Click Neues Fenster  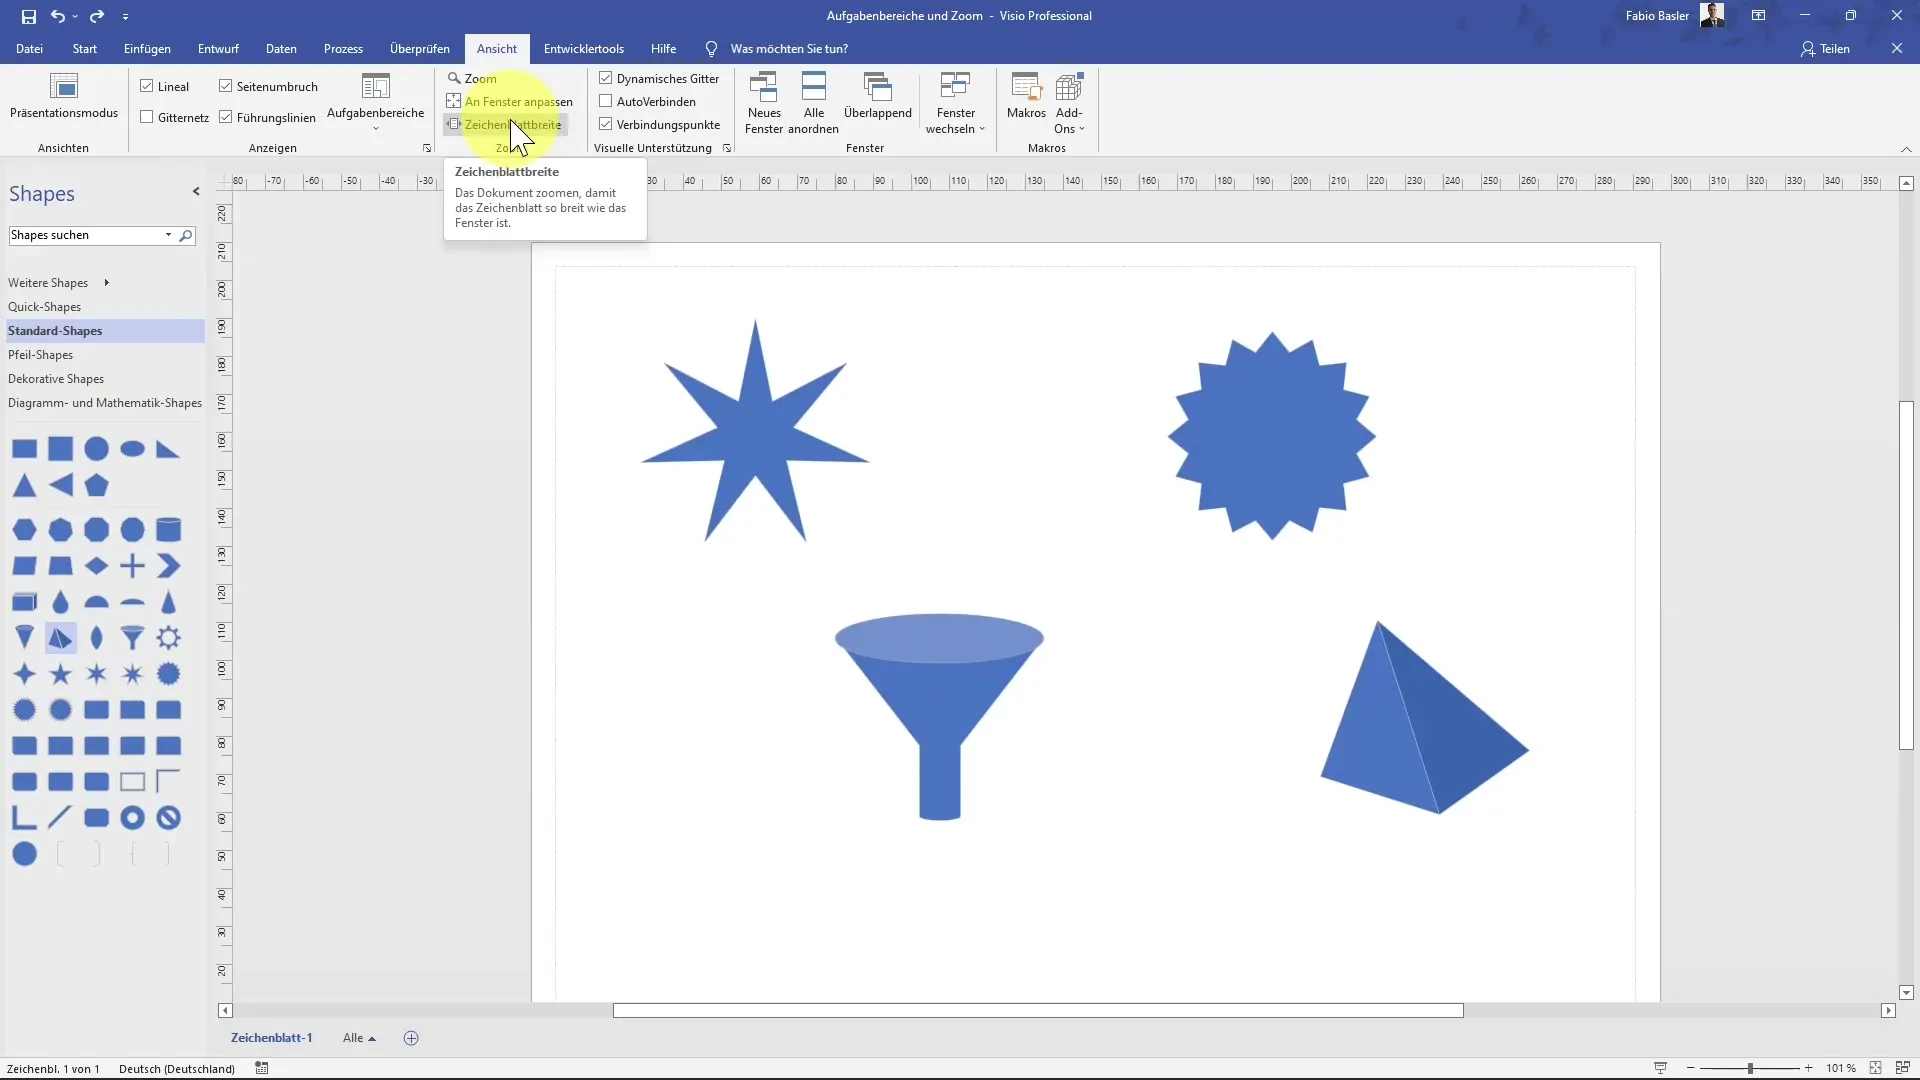tap(764, 103)
